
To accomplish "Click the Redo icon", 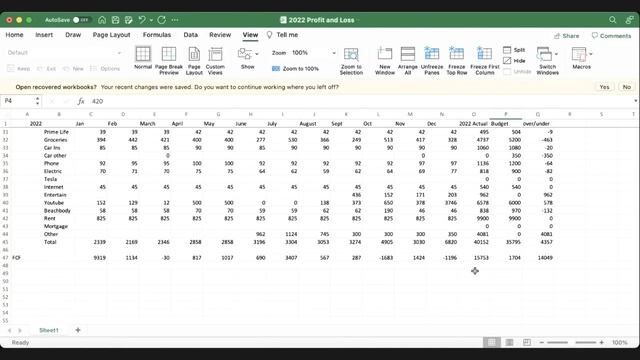I will point(162,20).
